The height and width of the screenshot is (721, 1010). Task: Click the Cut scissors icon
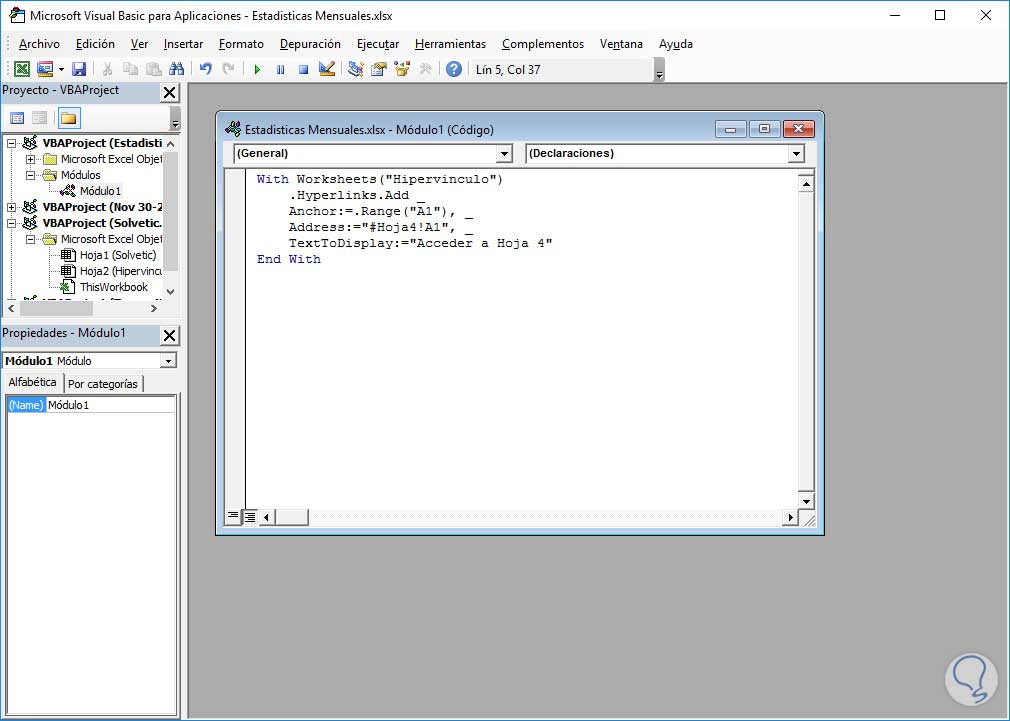[x=108, y=69]
